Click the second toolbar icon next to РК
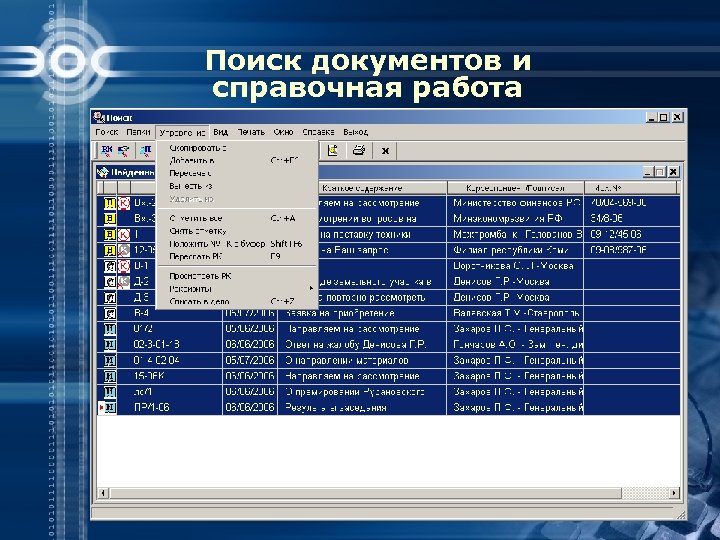This screenshot has width=720, height=540. (124, 150)
